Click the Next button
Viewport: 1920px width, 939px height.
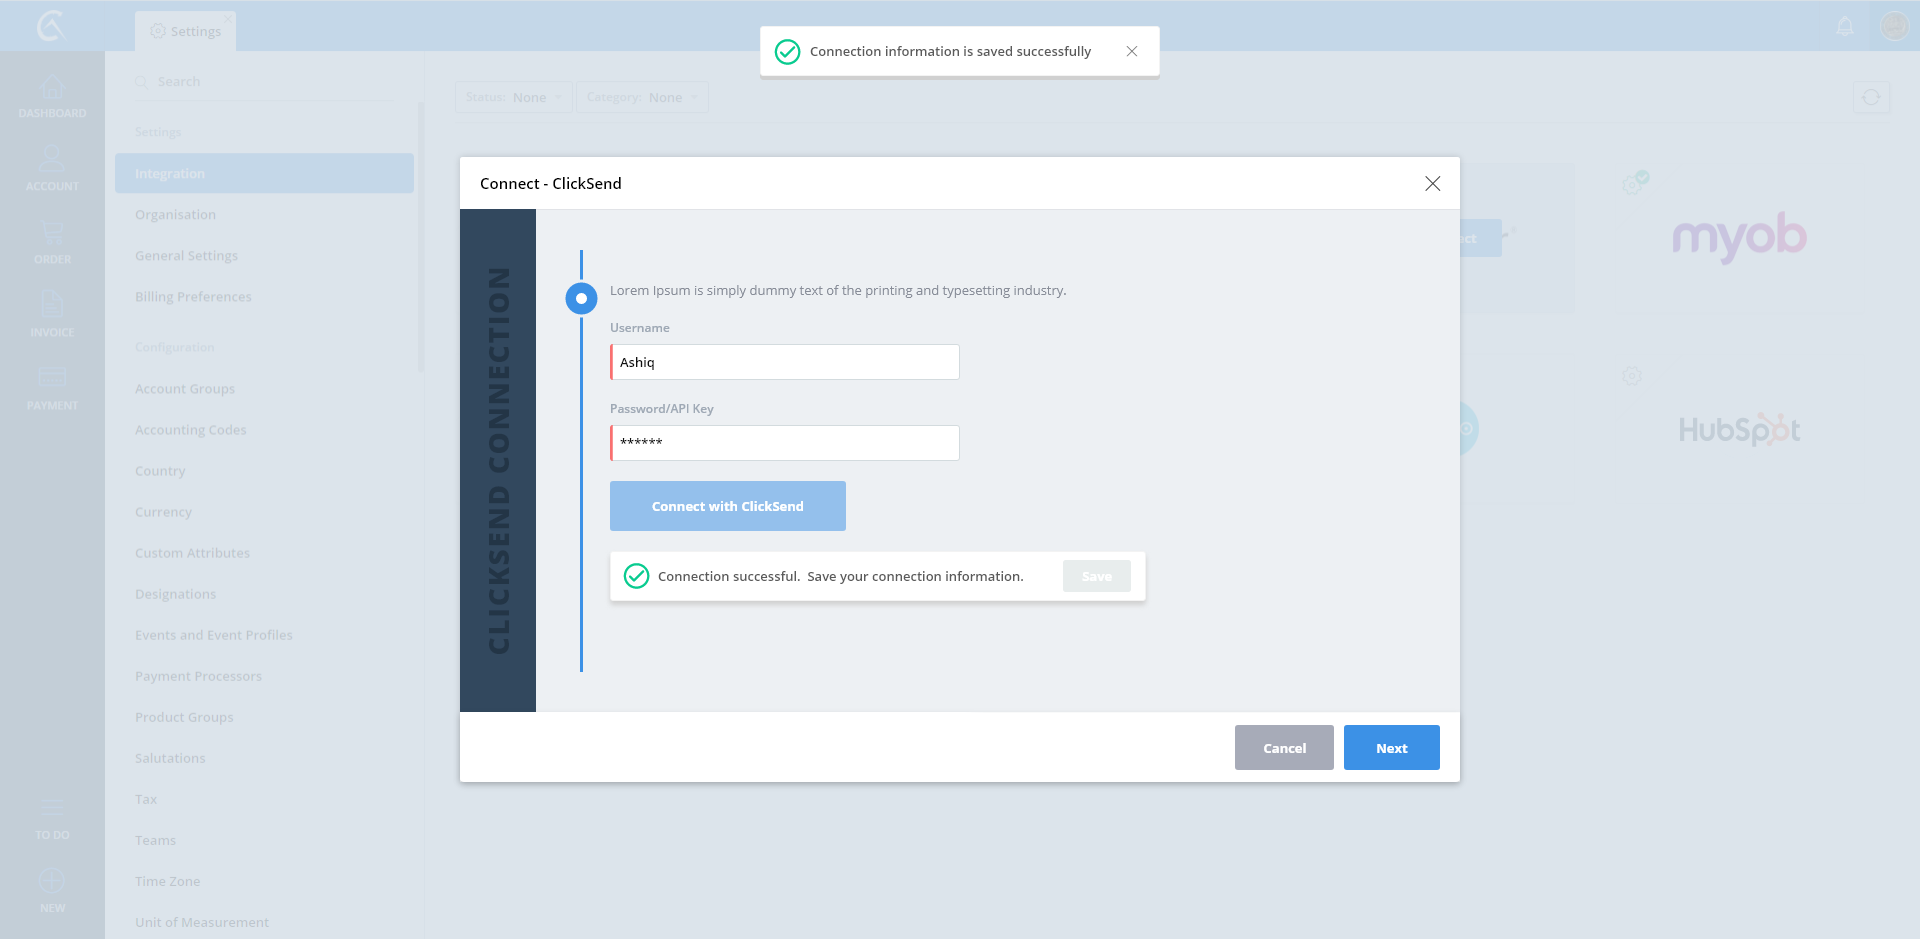(x=1391, y=748)
